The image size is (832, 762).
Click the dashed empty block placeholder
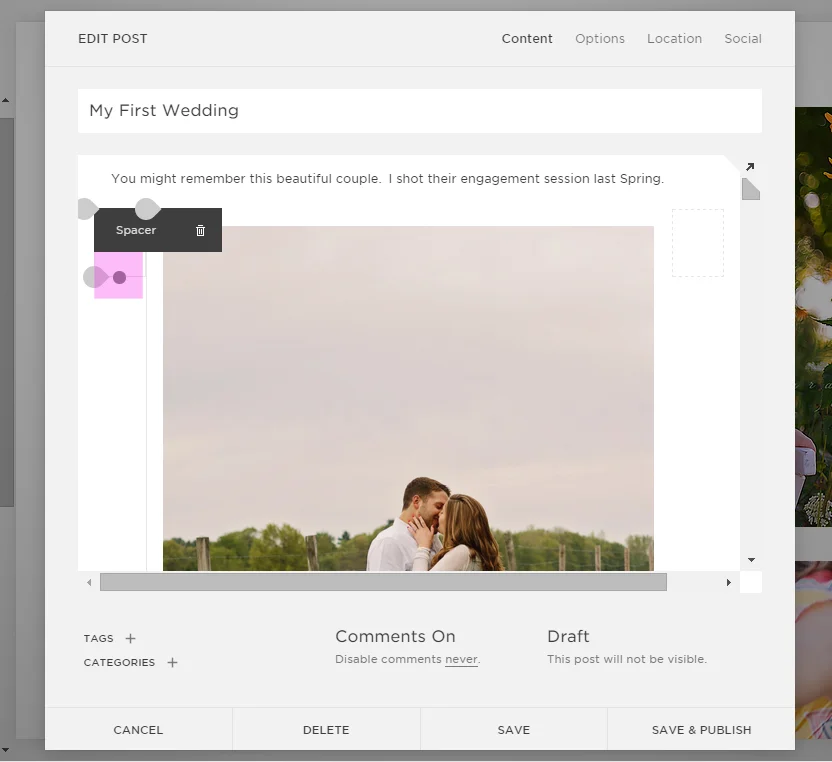tap(698, 243)
